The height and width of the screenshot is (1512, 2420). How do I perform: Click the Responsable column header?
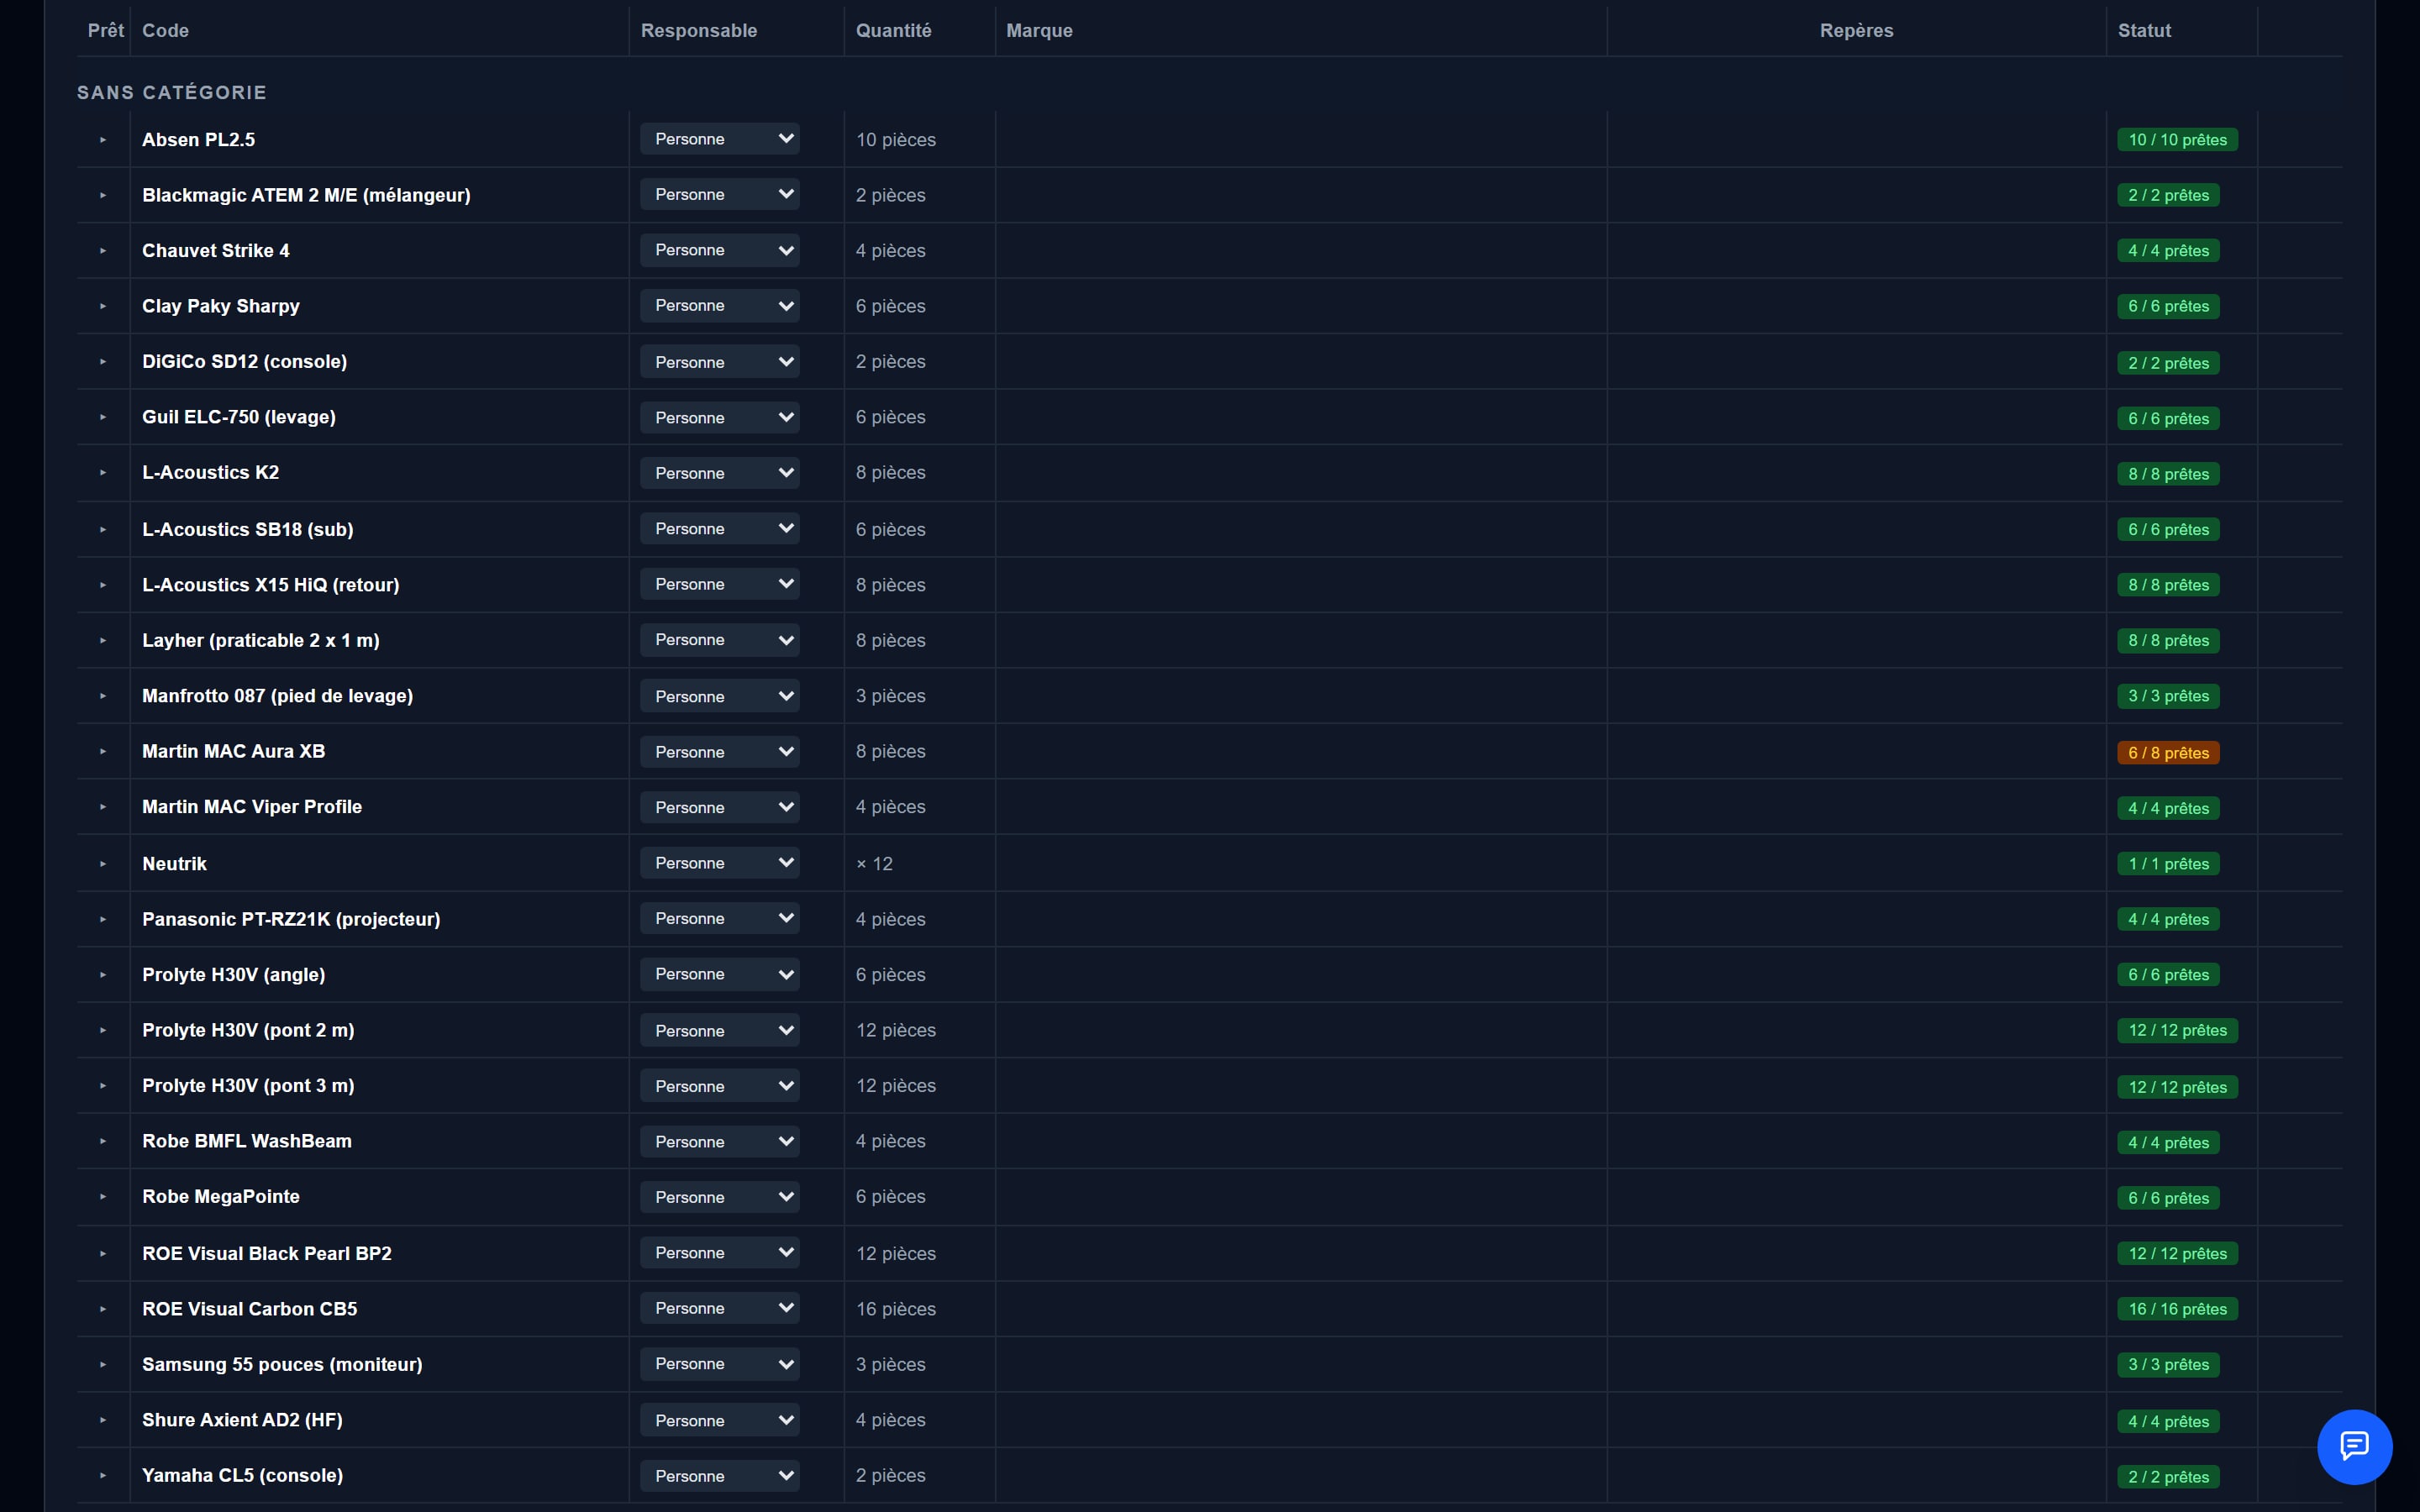[x=699, y=31]
